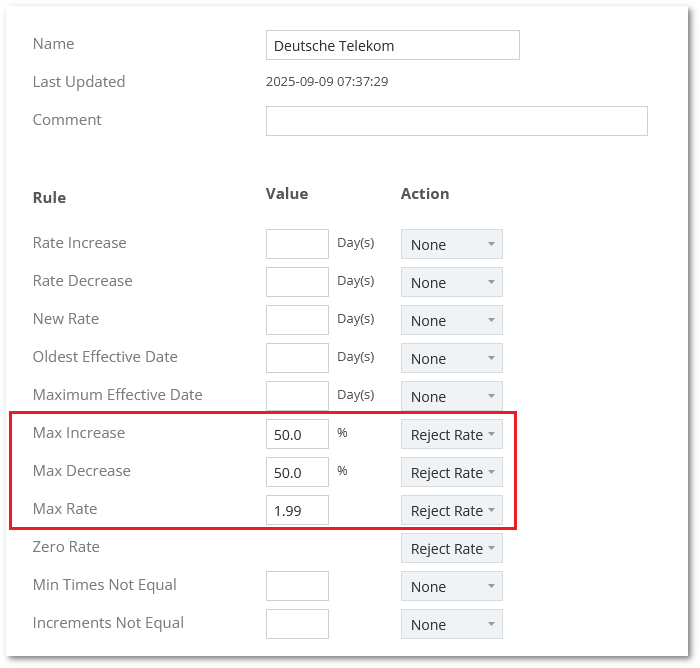Open the Rate Increase action dropdown
Screen dimensions: 700x668
tap(451, 244)
